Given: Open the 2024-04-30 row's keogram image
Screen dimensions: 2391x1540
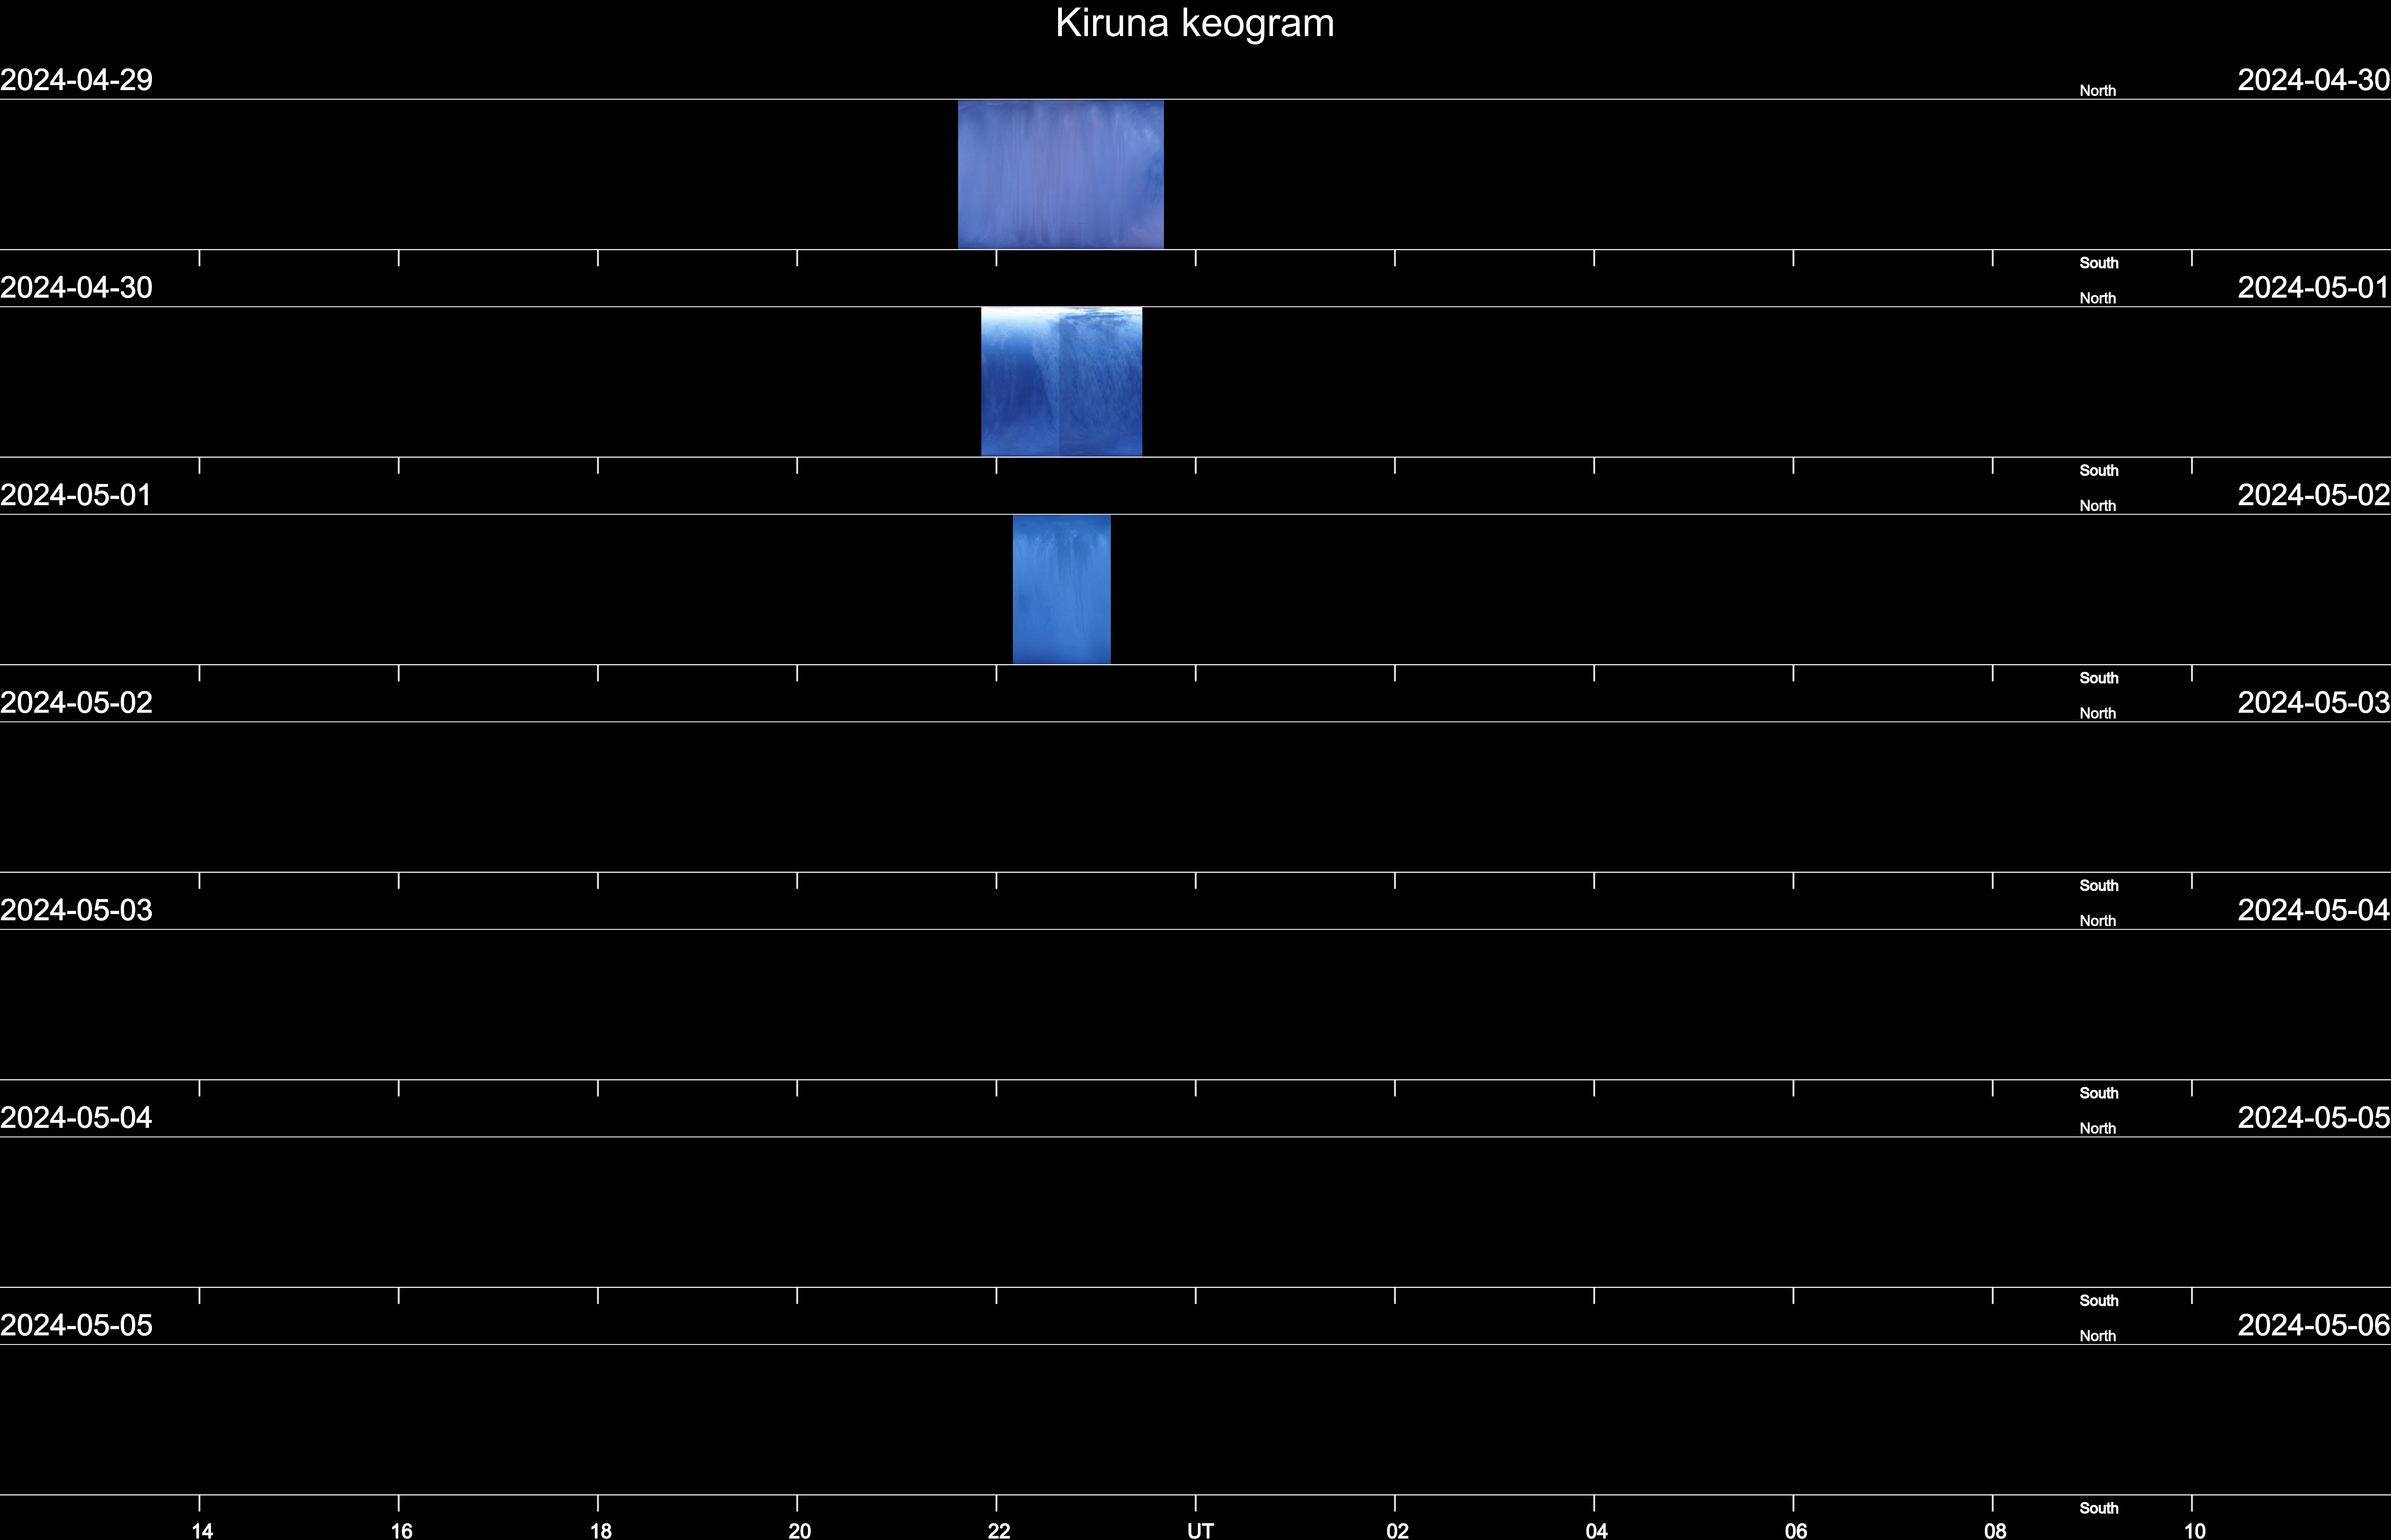Looking at the screenshot, I should pos(1061,382).
